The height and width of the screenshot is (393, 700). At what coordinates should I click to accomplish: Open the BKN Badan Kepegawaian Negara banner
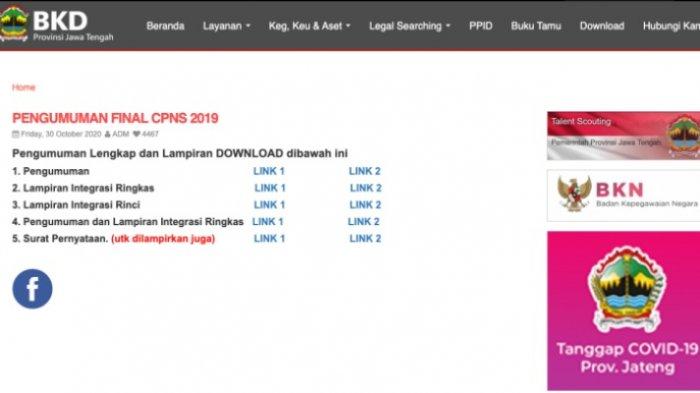[624, 195]
